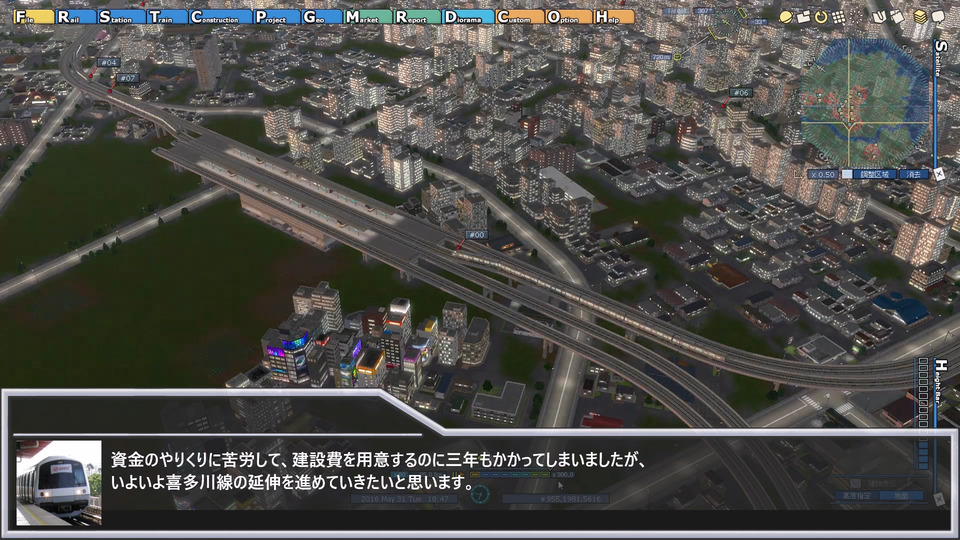Click the white grid icon
Image resolution: width=960 pixels, height=540 pixels.
[x=839, y=18]
